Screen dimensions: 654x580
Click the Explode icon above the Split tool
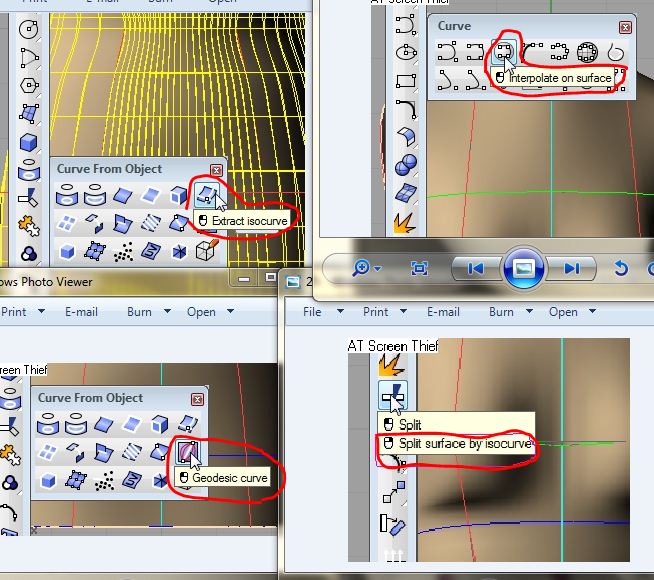point(391,364)
